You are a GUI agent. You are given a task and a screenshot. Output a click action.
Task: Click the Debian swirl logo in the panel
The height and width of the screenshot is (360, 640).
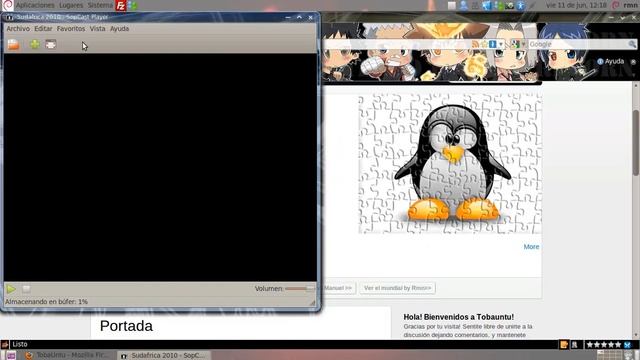[x=7, y=5]
